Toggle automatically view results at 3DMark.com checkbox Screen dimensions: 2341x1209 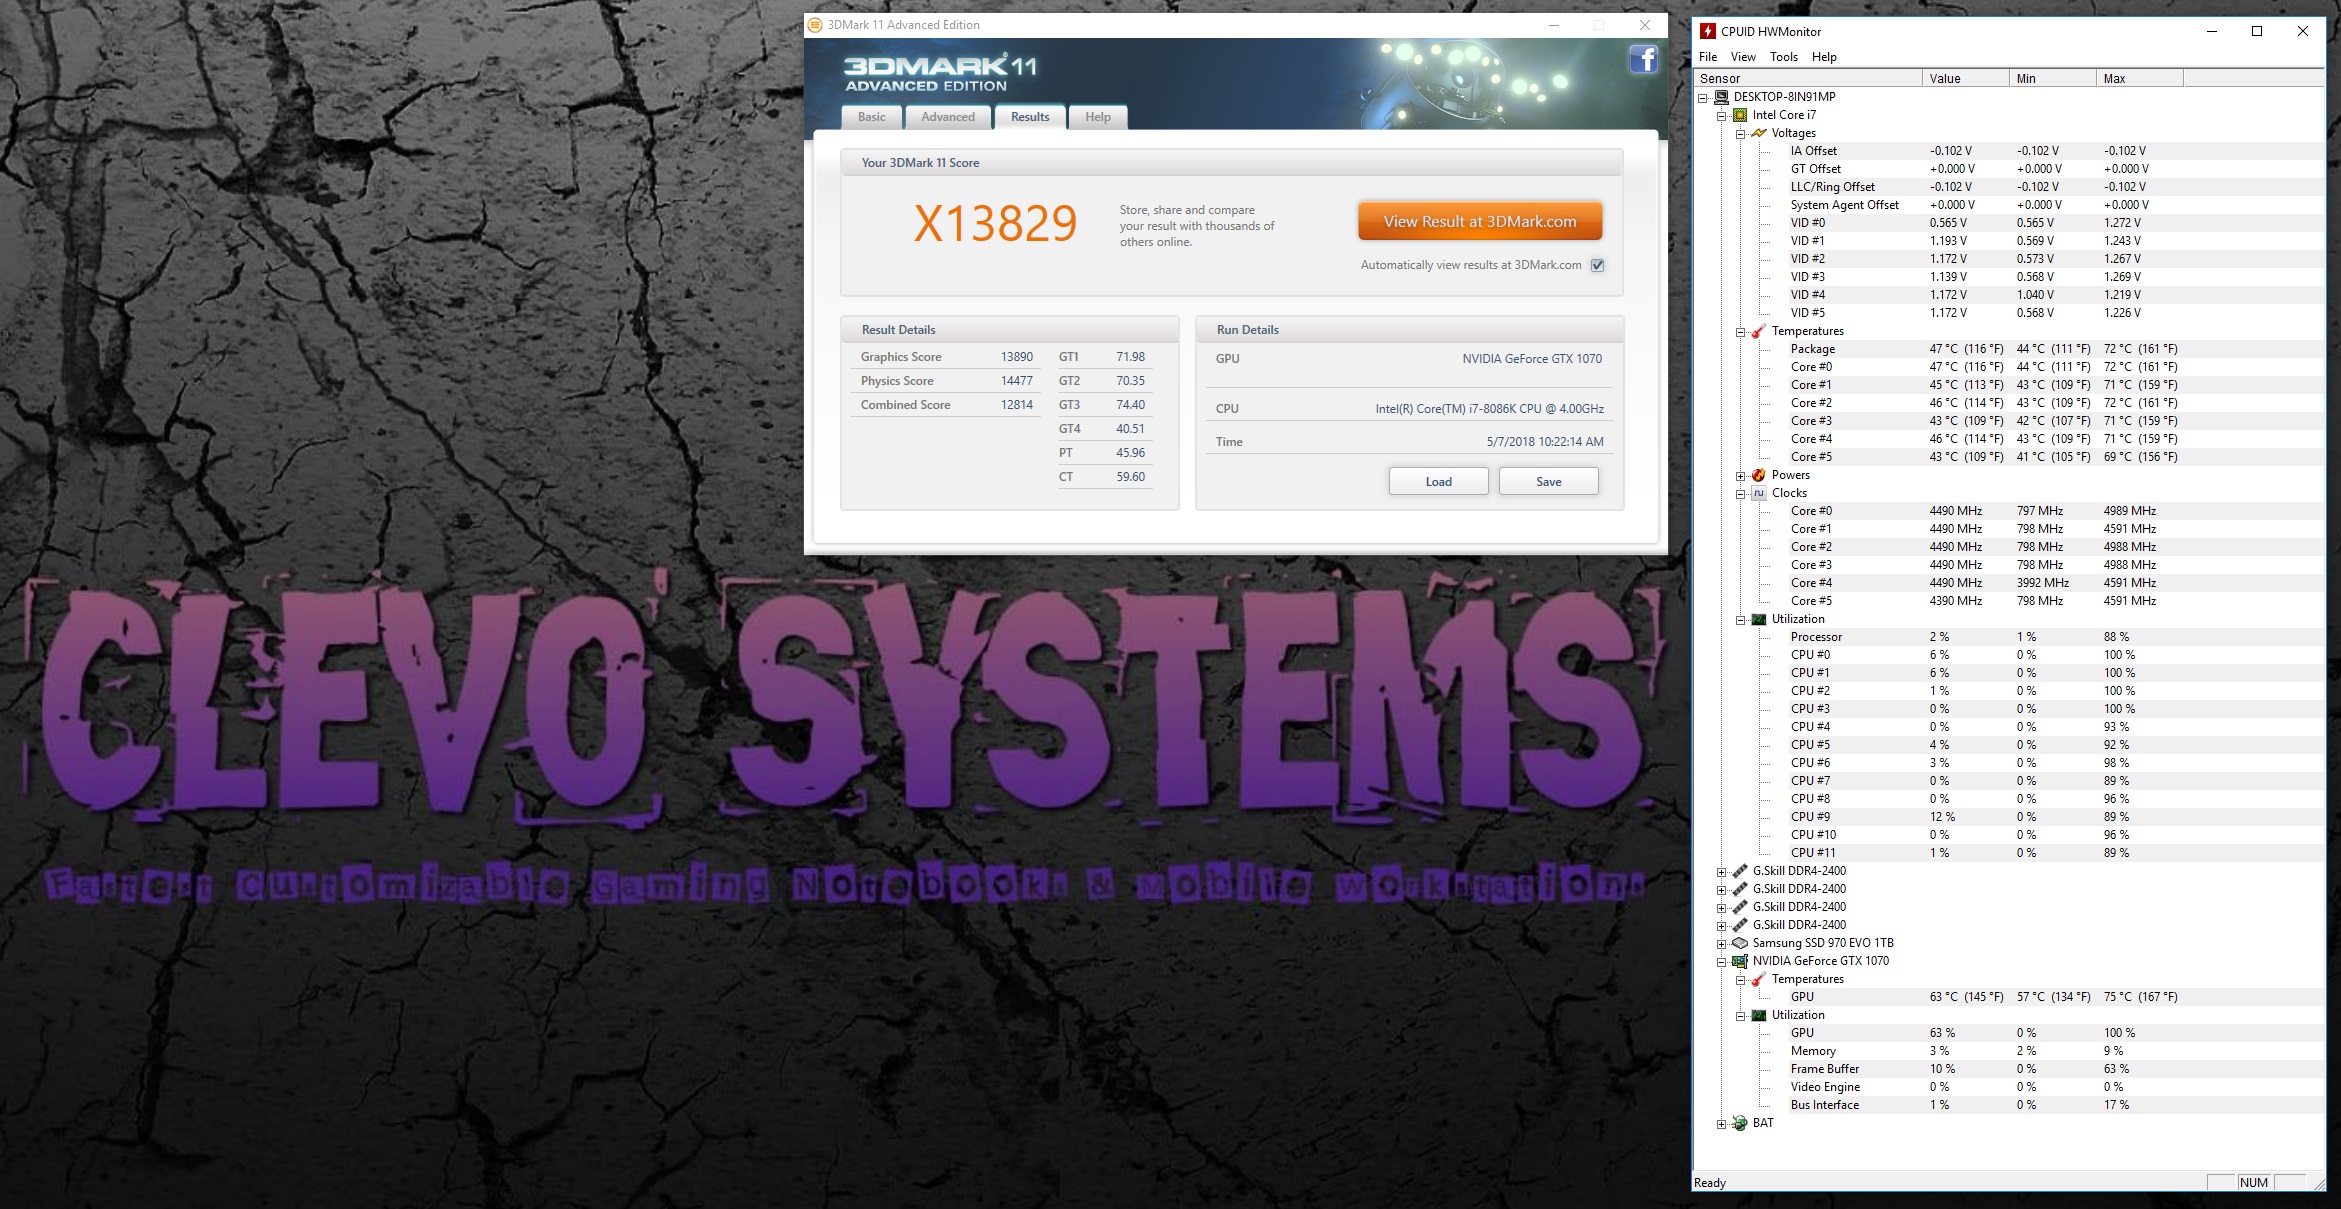pos(1597,265)
